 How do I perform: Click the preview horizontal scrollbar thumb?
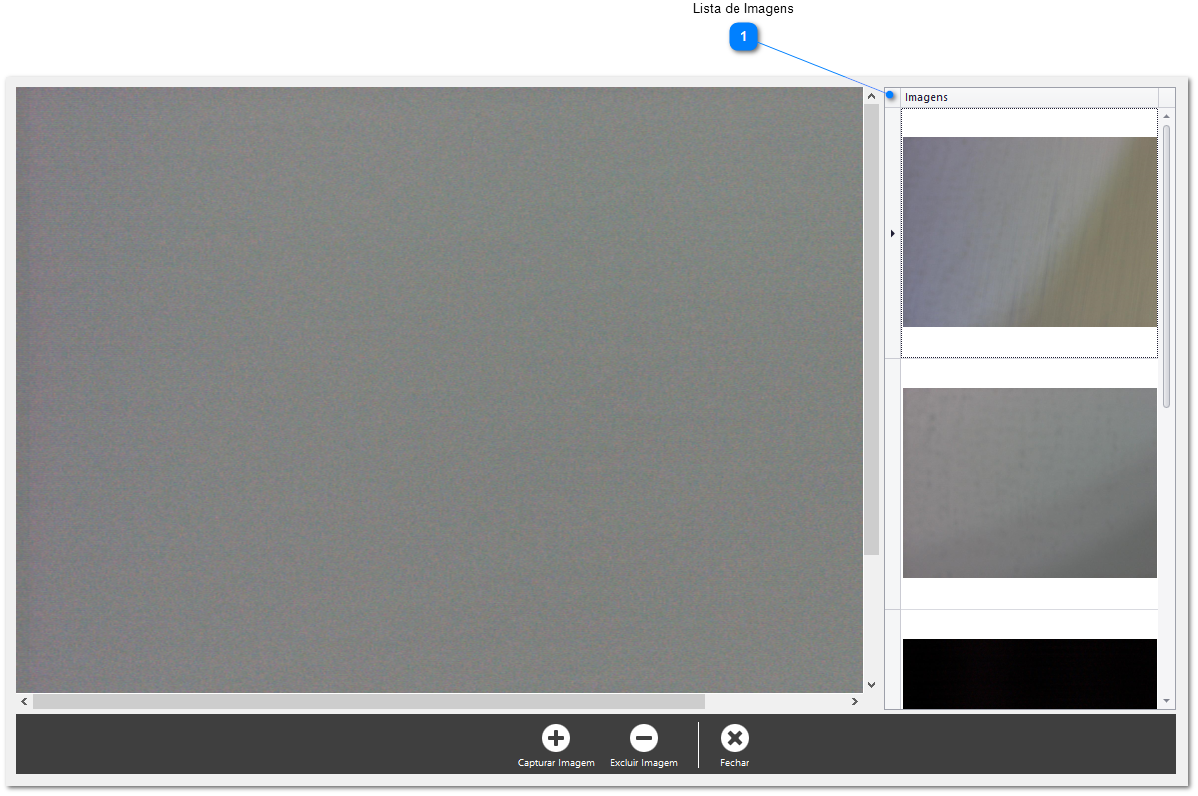[x=368, y=701]
